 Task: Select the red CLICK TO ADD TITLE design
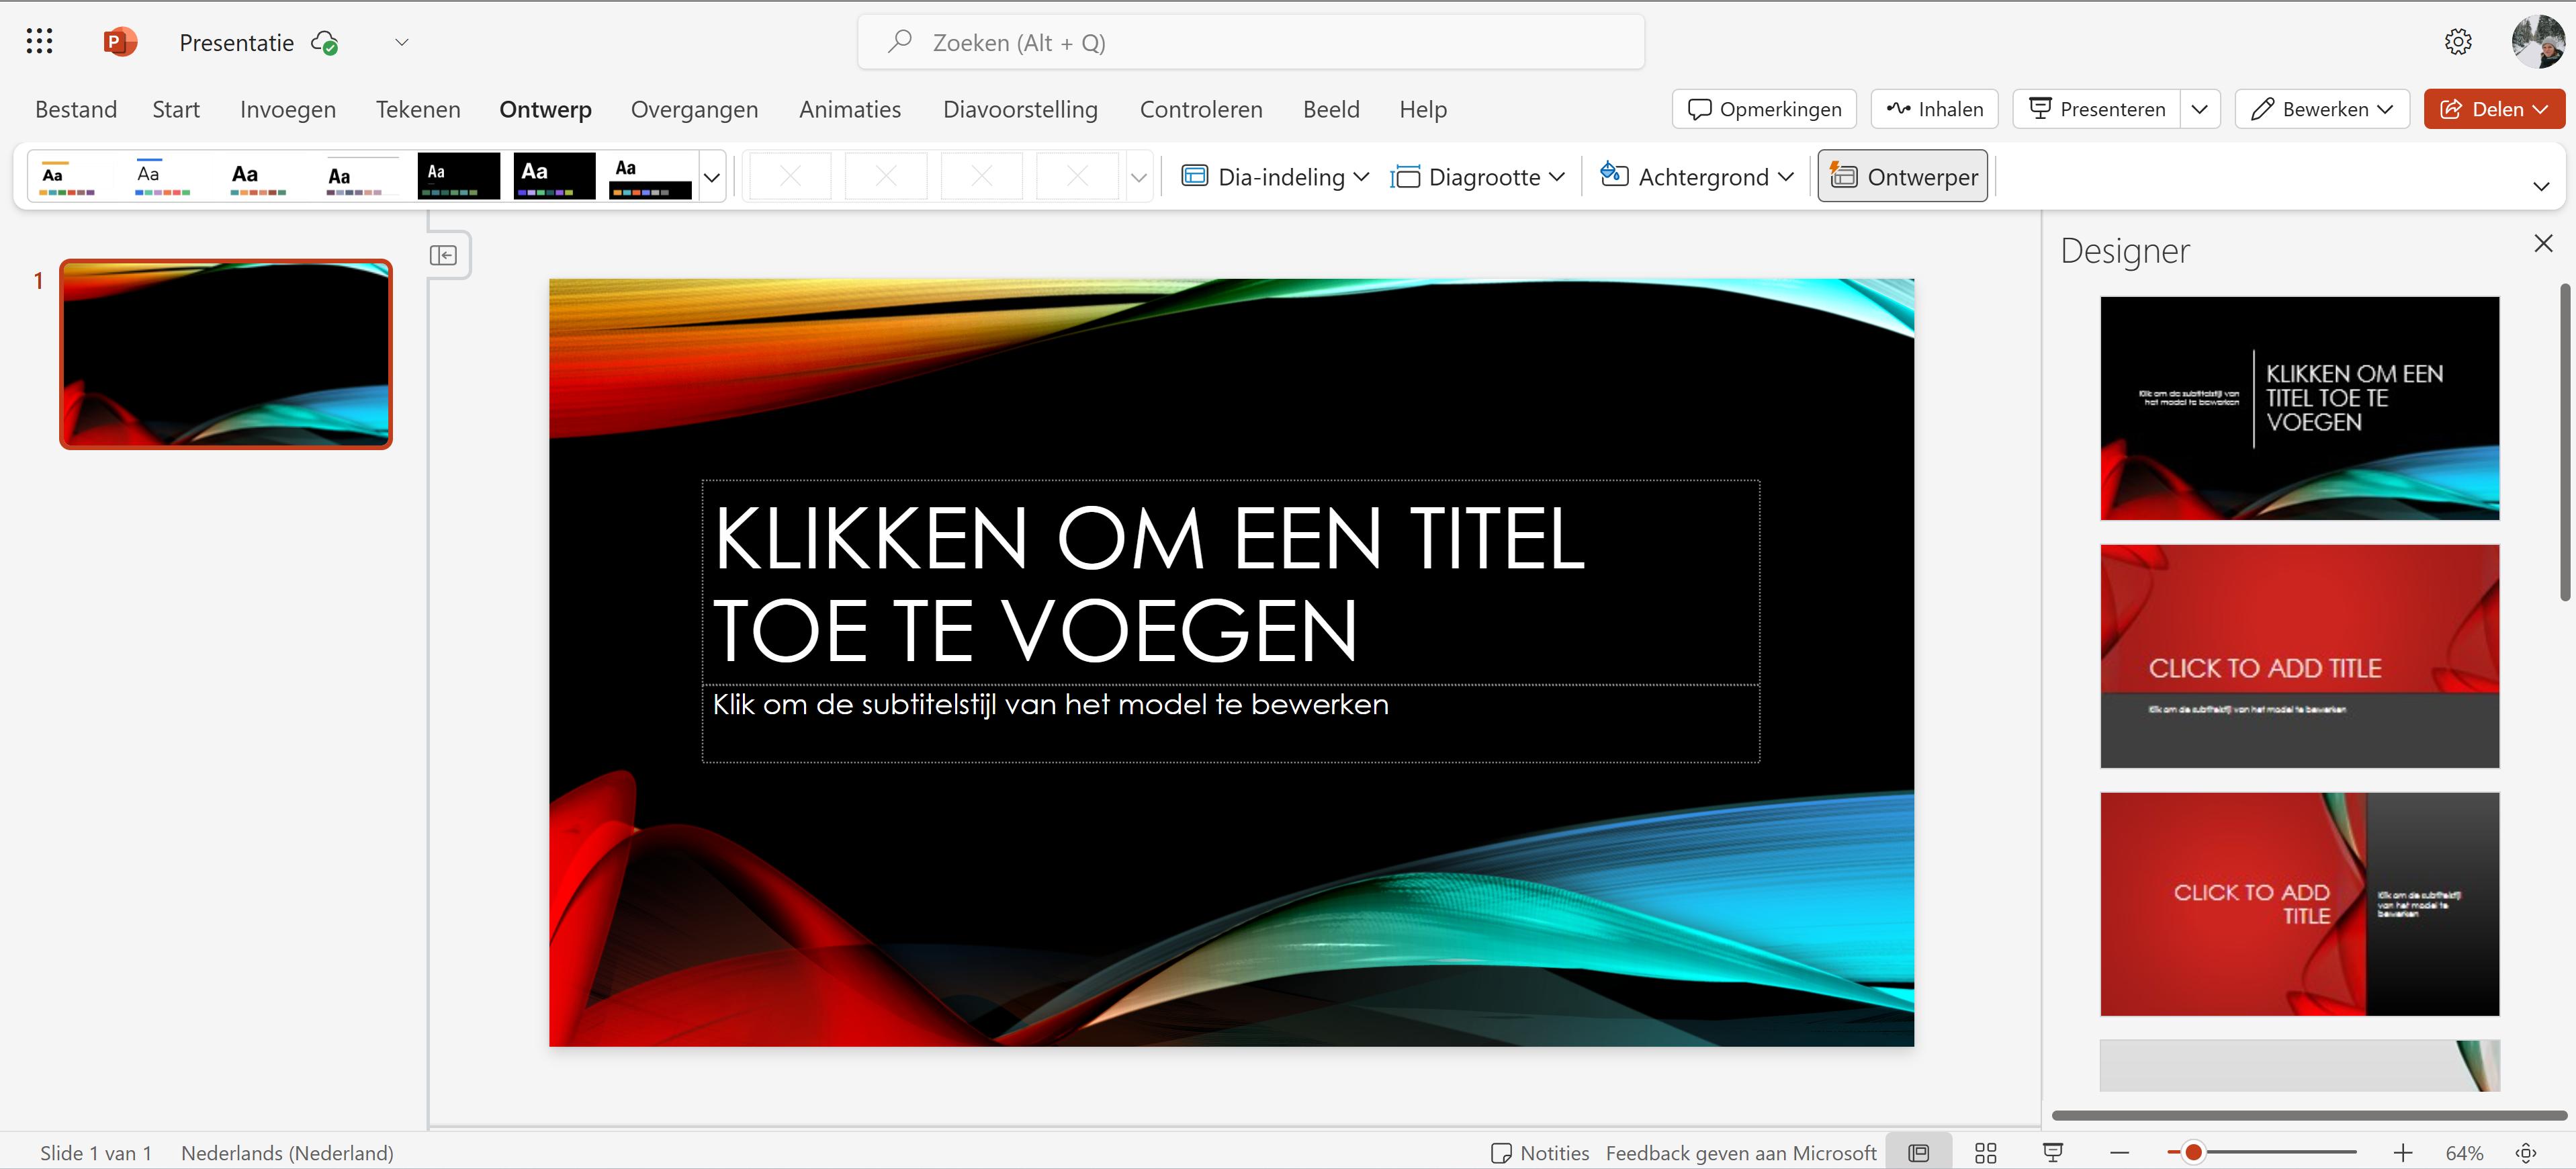2299,656
